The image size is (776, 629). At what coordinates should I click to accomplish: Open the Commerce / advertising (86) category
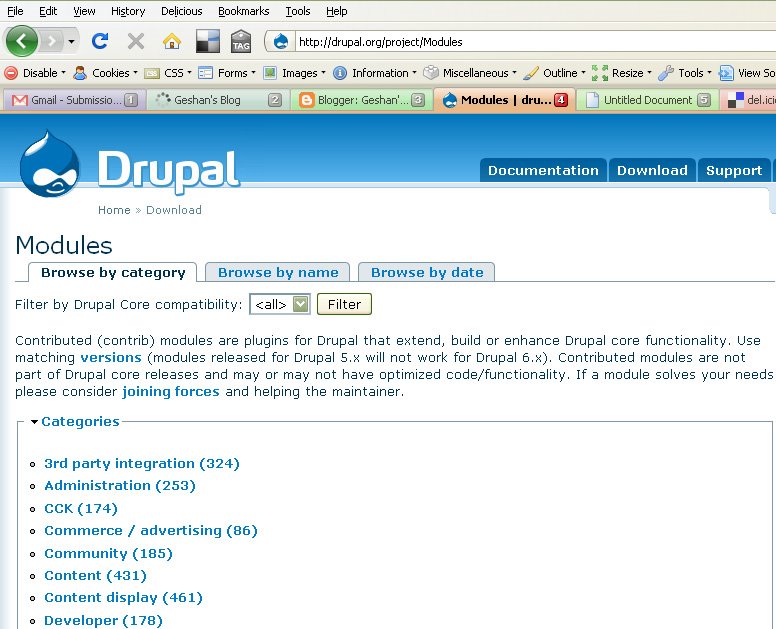[x=151, y=531]
